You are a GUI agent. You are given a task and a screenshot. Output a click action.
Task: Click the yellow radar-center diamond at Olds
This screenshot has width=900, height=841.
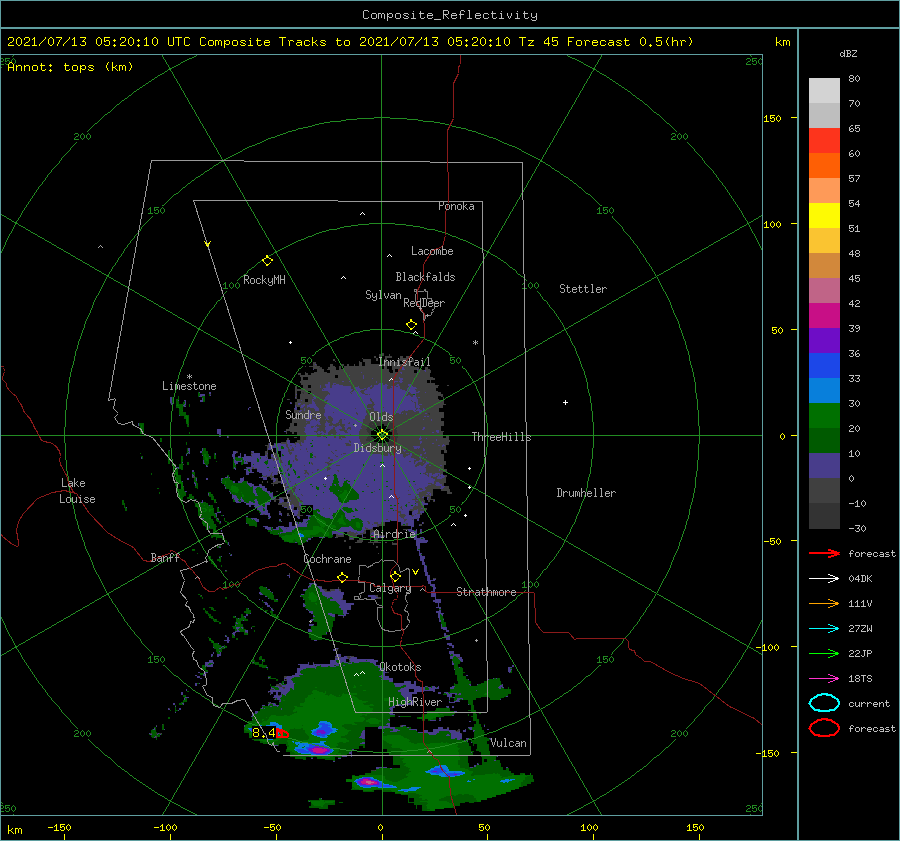[x=382, y=435]
